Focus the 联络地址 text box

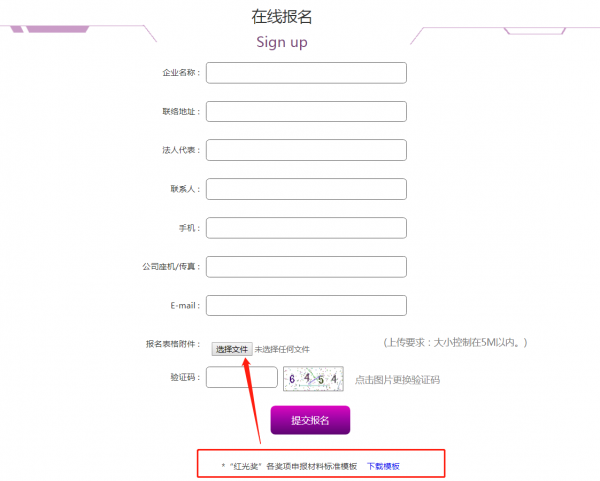pos(306,111)
